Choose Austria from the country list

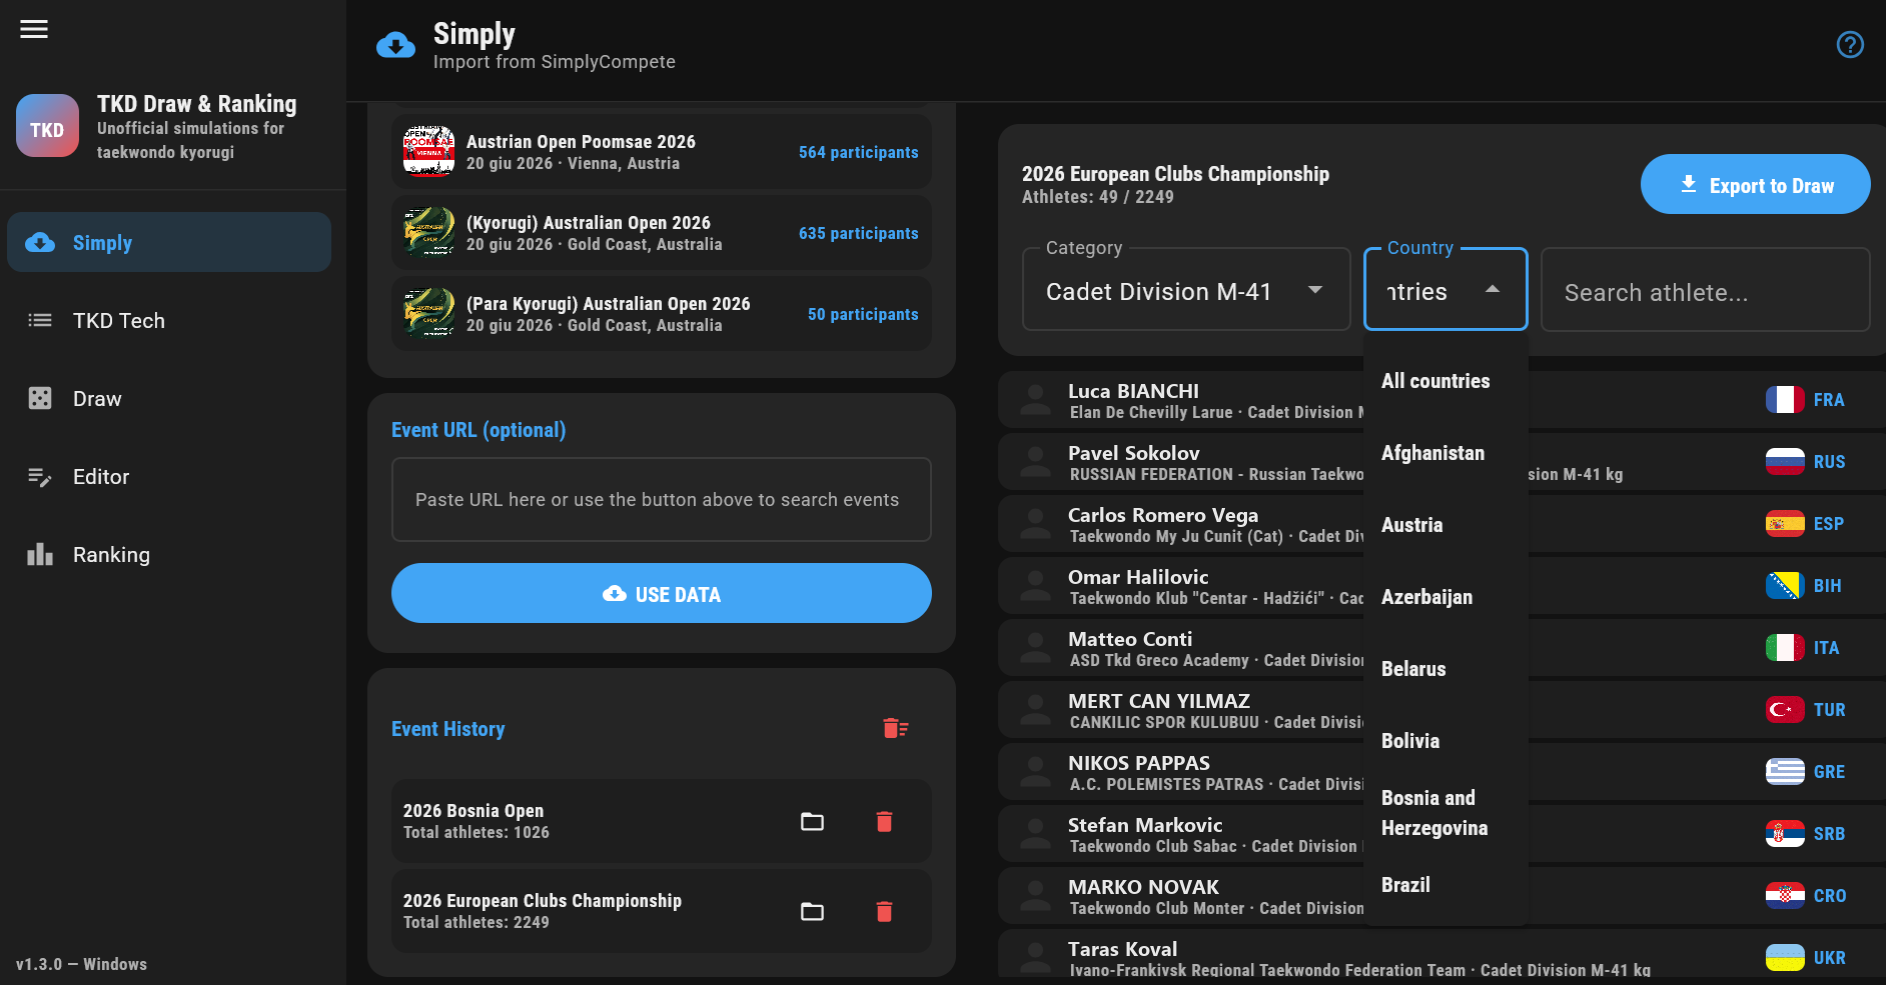tap(1445, 525)
